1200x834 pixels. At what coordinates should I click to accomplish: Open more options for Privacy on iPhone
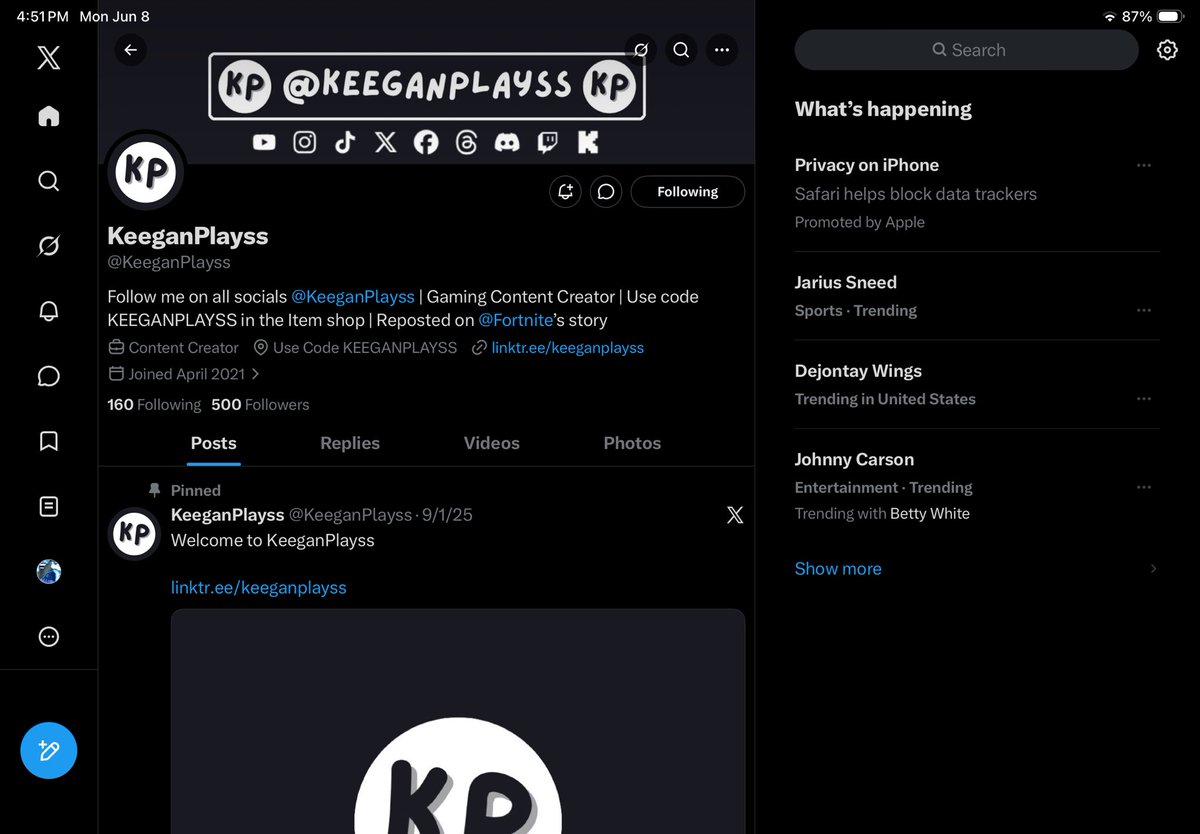pos(1144,165)
